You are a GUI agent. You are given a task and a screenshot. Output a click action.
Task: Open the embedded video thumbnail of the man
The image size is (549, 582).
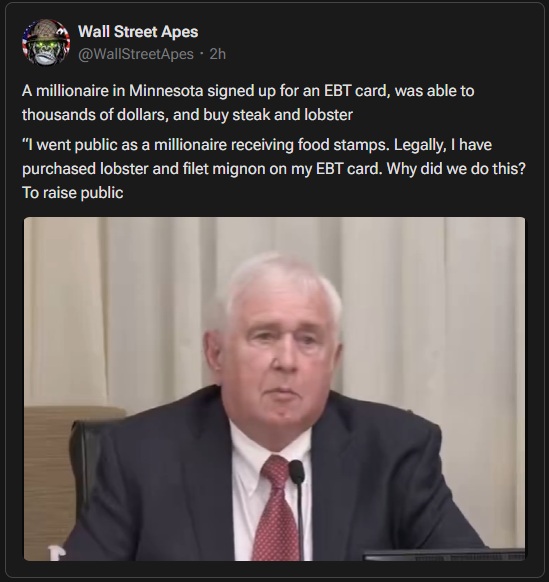click(274, 389)
